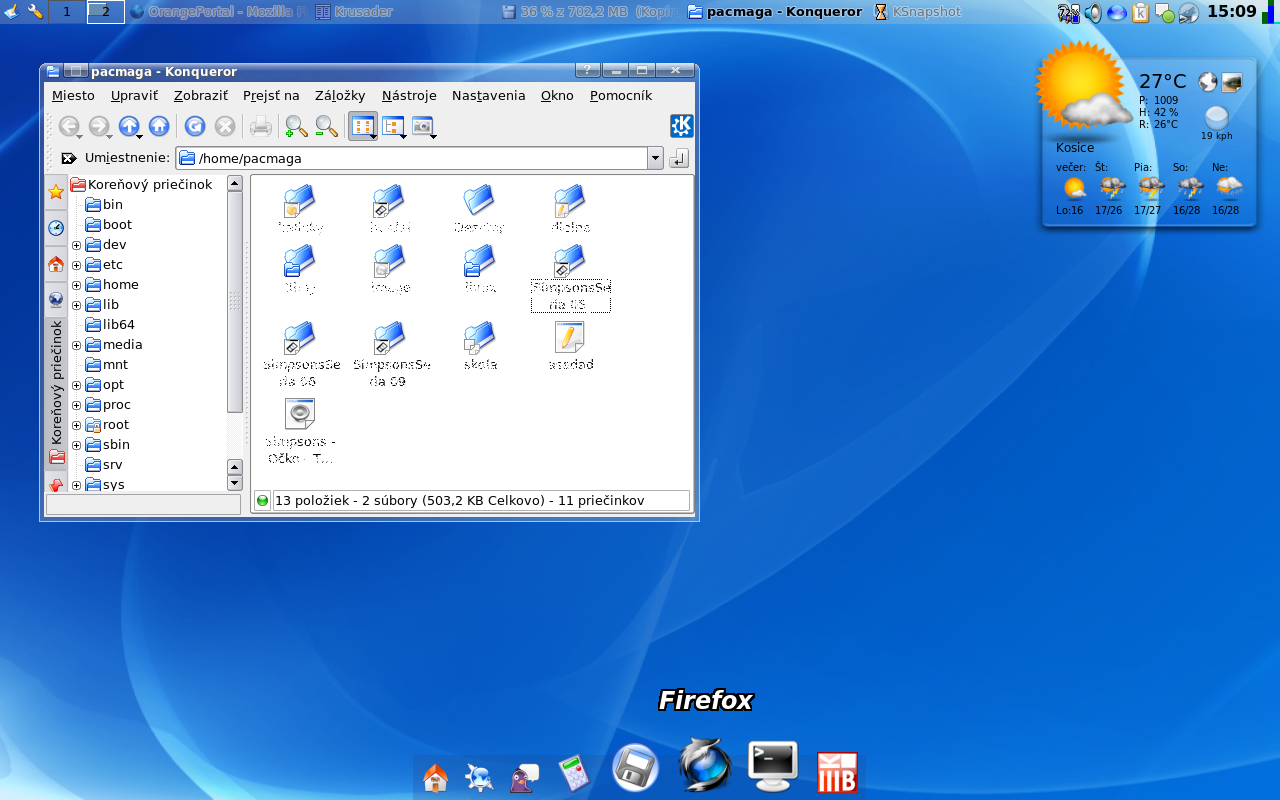Open the Miesto menu

point(73,95)
